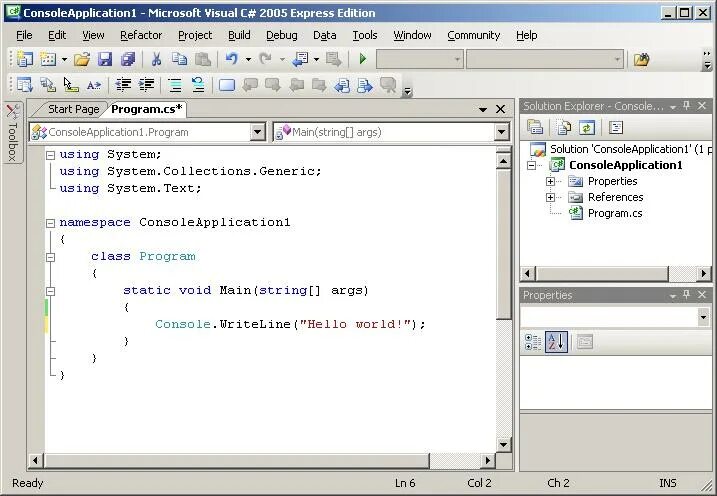Click the editor horizontal scrollbar thumb

coord(236,460)
